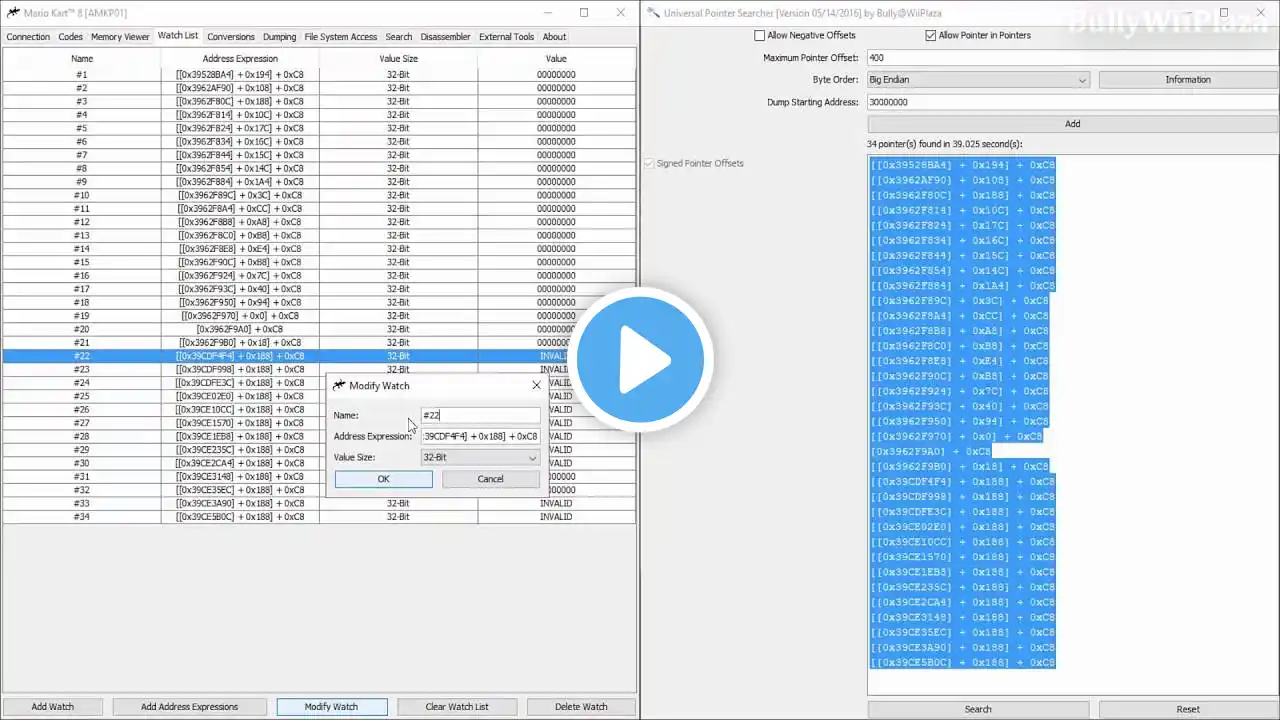Click Pointer Searcher result [[0x39CE5B0C] + 0x188] + 0xC8
Image resolution: width=1280 pixels, height=720 pixels.
(x=963, y=662)
